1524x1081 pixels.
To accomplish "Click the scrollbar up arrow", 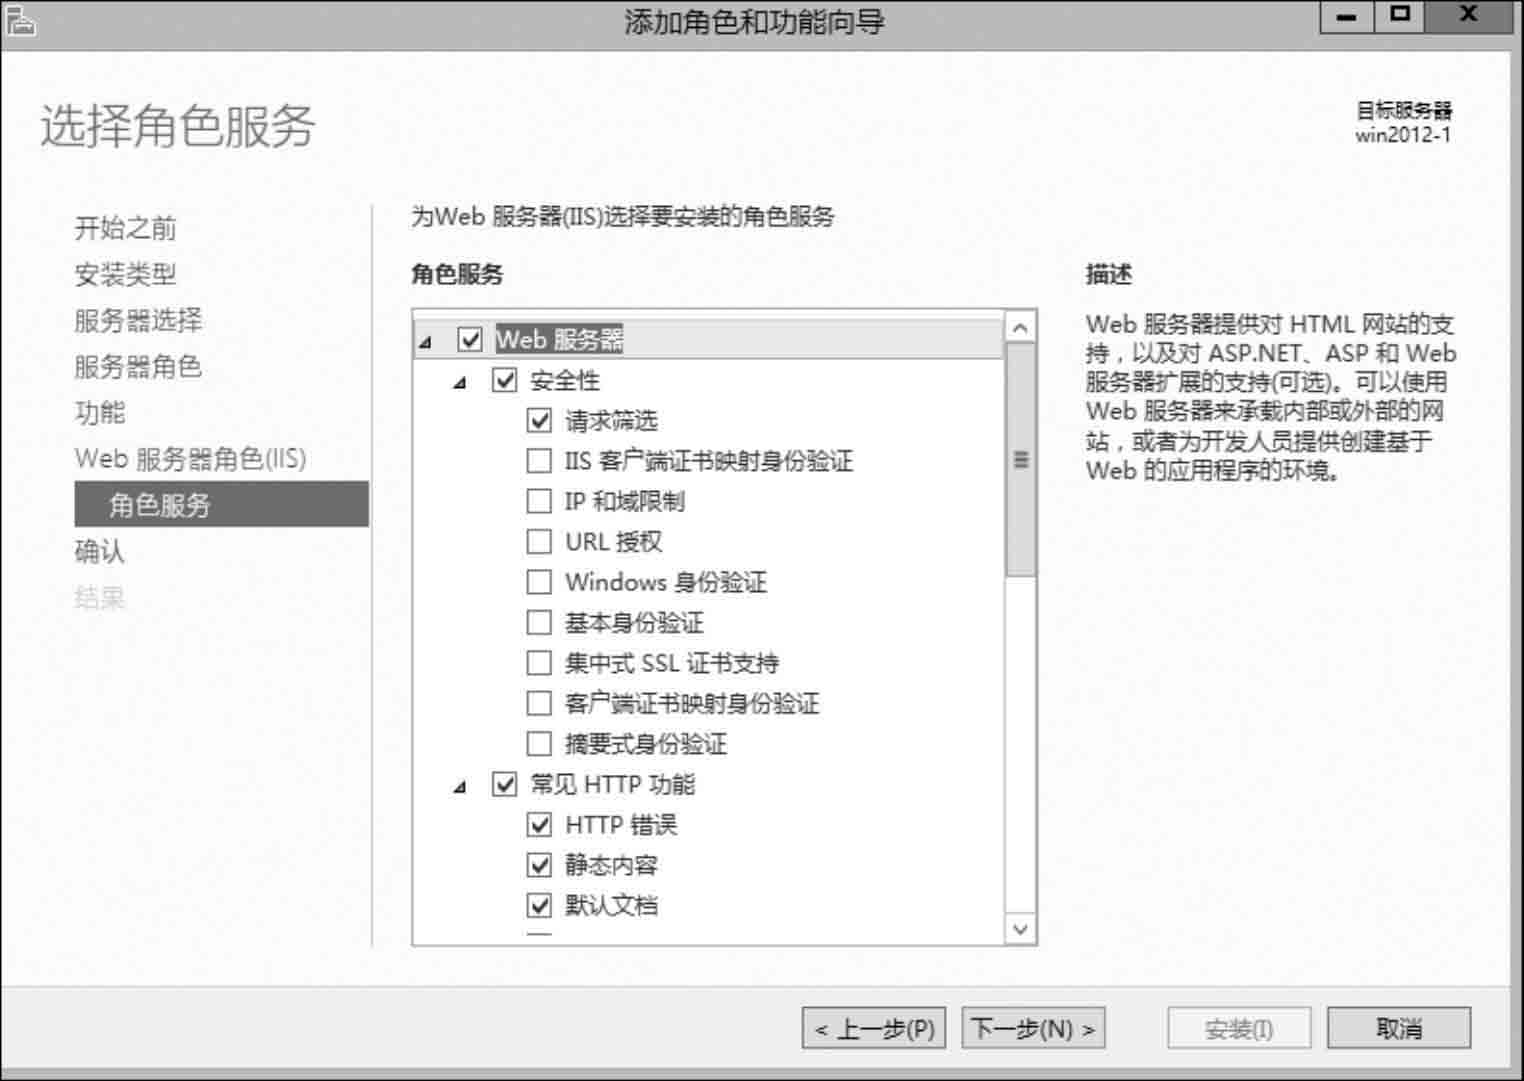I will click(x=1020, y=327).
